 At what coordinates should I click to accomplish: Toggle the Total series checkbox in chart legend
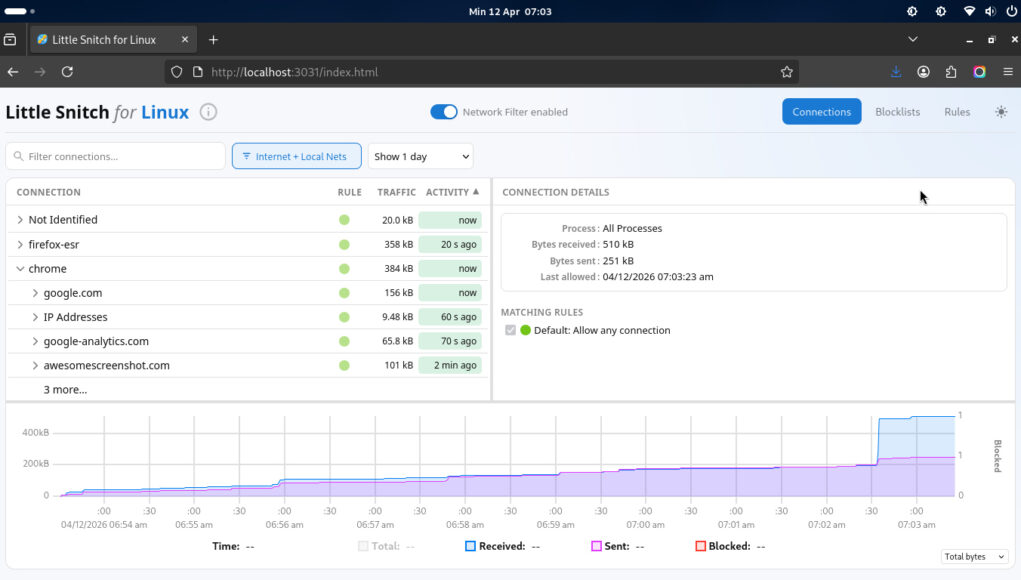pyautogui.click(x=363, y=546)
